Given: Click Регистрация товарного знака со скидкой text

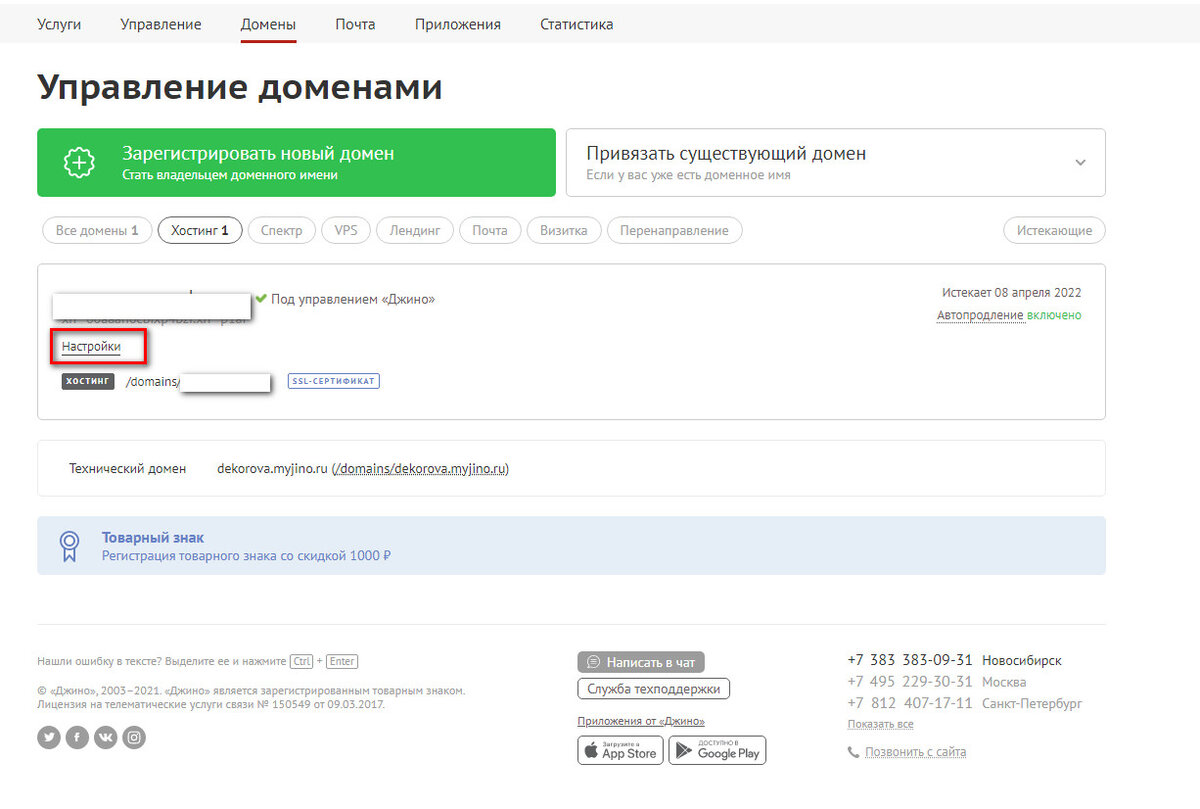Looking at the screenshot, I should coord(246,555).
